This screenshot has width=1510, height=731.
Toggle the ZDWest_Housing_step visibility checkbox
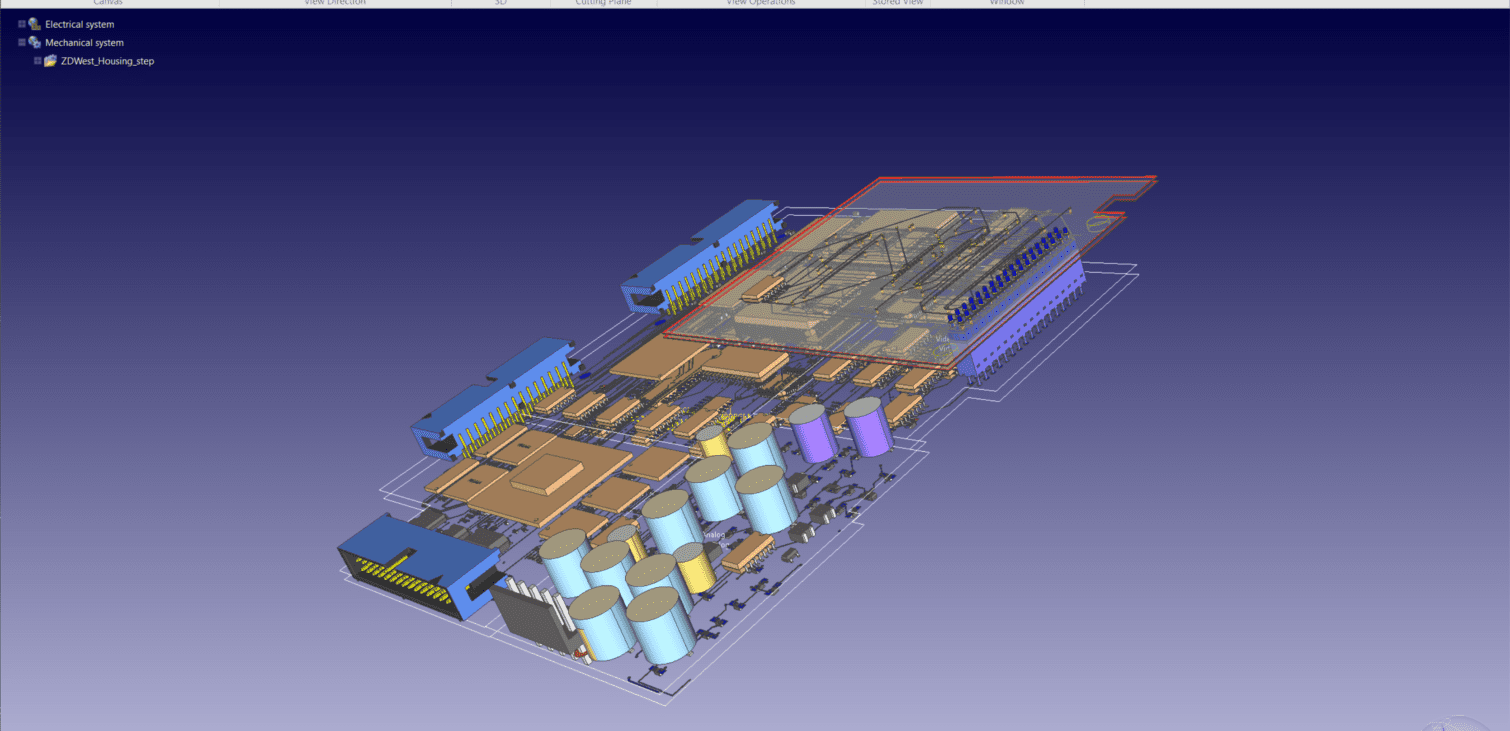(37, 61)
